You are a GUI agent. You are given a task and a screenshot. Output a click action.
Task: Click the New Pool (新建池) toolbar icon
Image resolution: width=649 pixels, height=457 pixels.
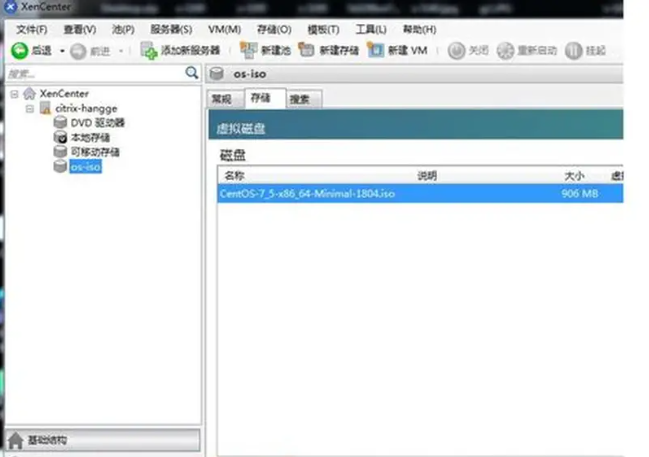[248, 50]
